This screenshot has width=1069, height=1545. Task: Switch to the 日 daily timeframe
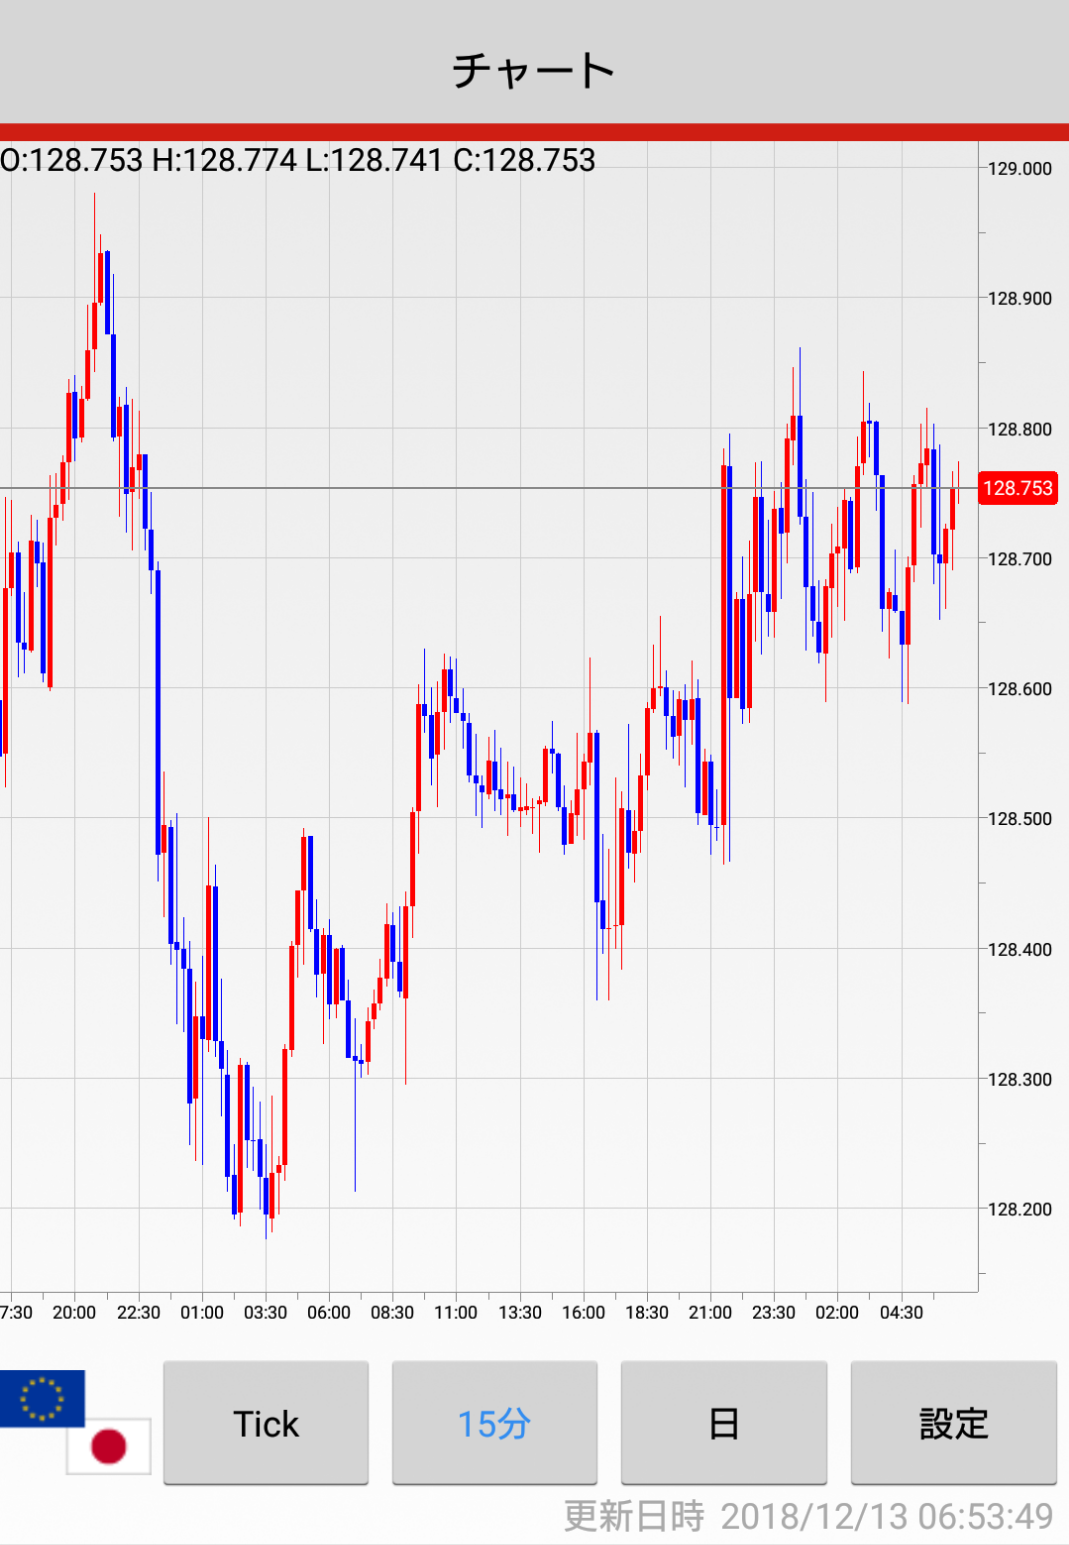click(723, 1423)
